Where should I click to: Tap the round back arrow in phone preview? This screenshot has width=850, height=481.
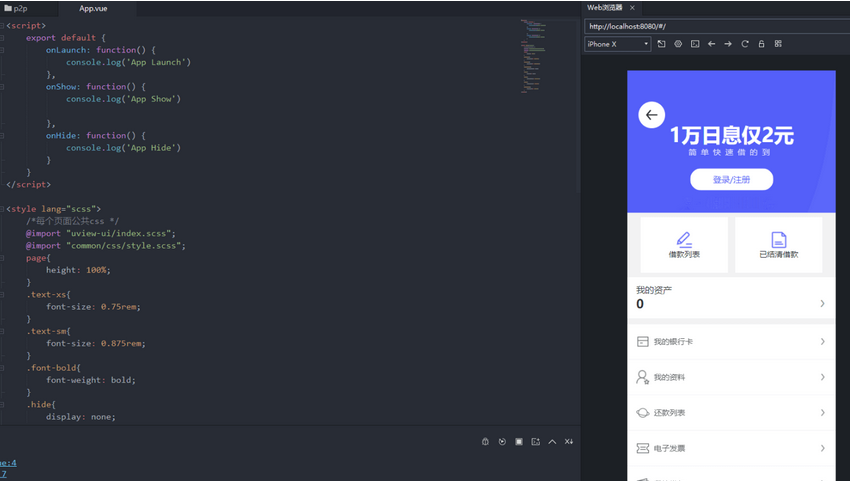point(652,115)
